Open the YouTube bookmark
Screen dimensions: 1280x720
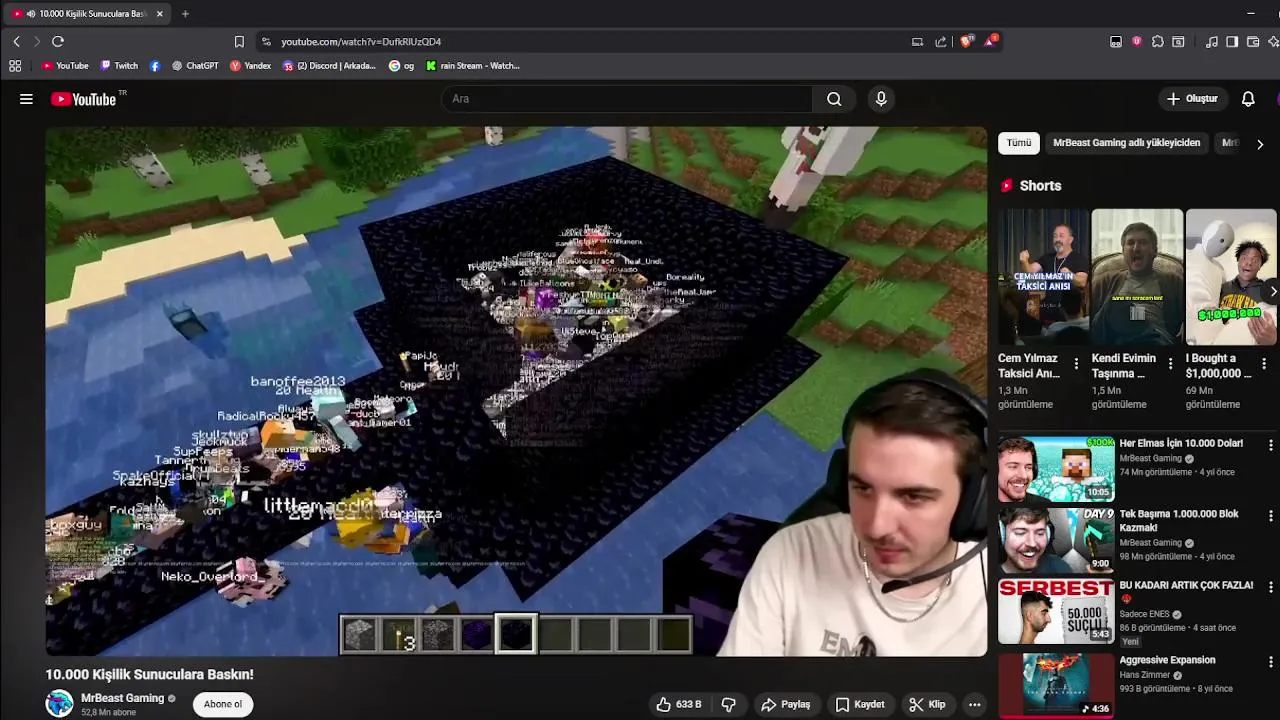pos(65,66)
